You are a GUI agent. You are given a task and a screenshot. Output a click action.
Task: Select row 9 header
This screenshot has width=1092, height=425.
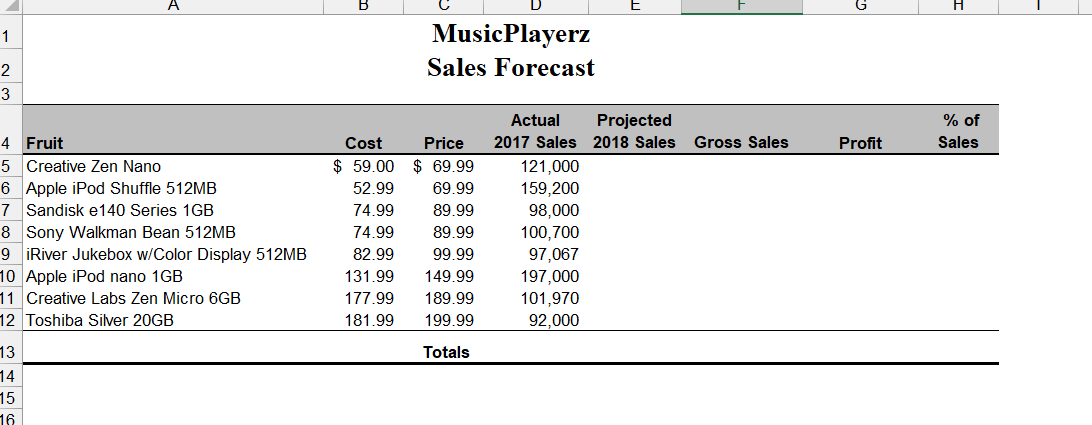click(11, 254)
